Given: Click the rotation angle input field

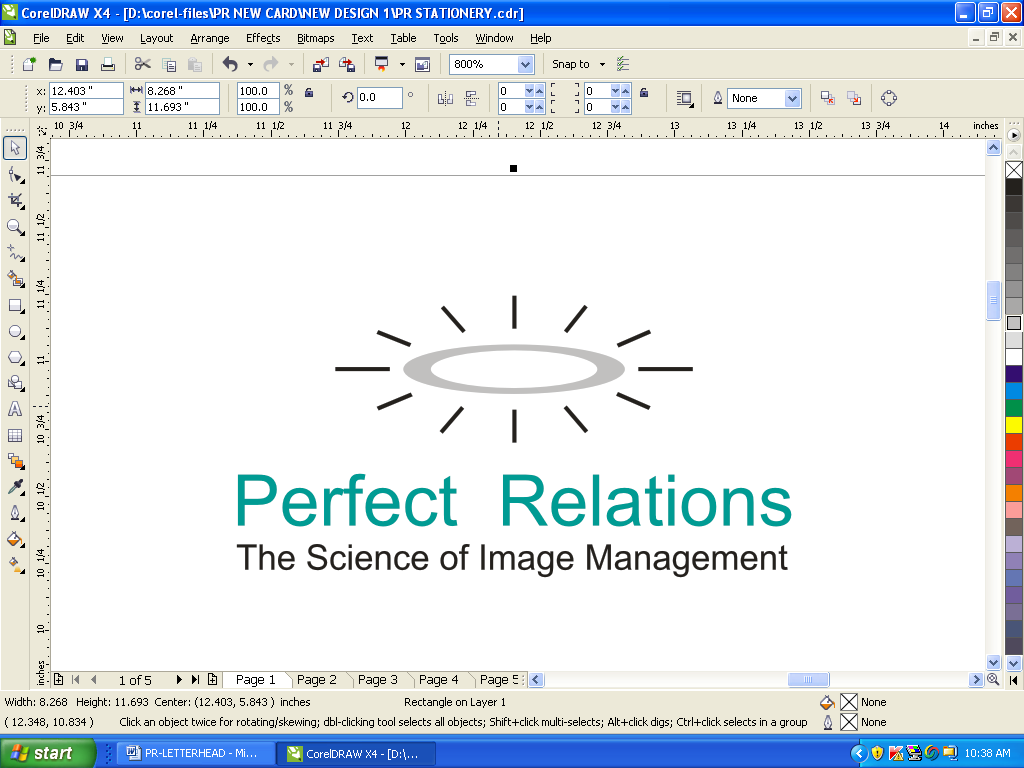Looking at the screenshot, I should [379, 97].
